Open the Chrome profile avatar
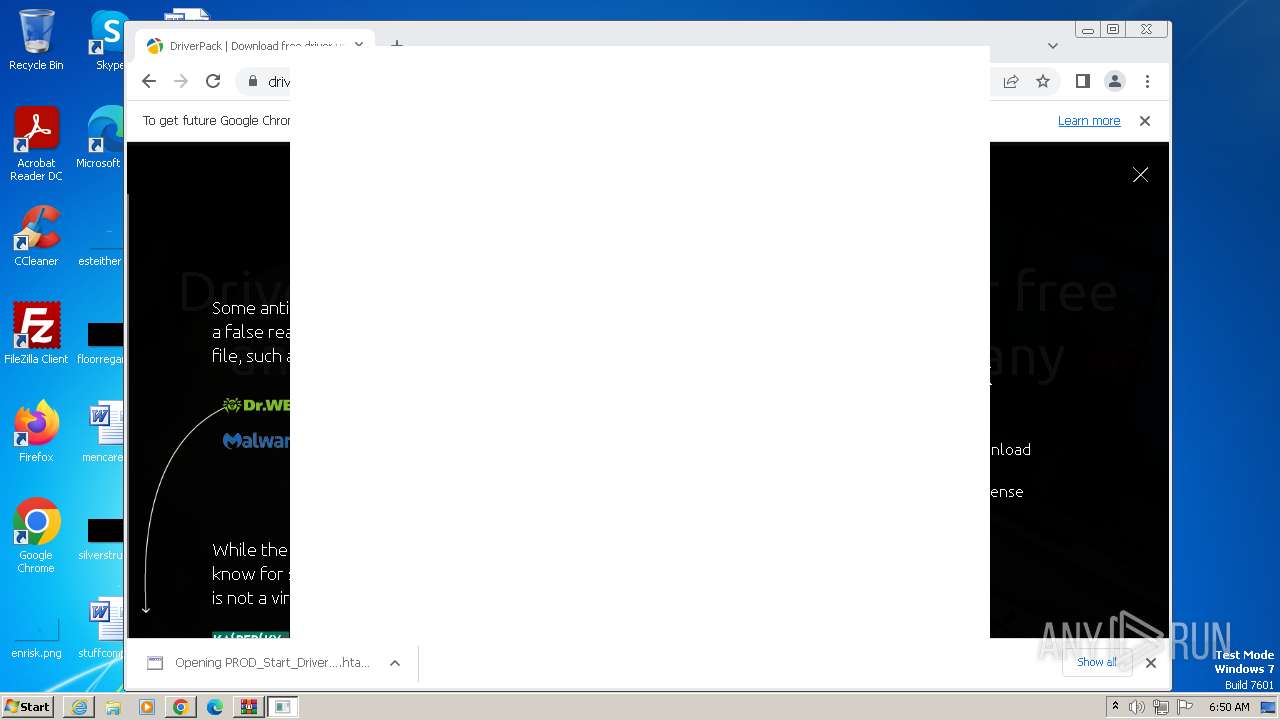 (1115, 82)
